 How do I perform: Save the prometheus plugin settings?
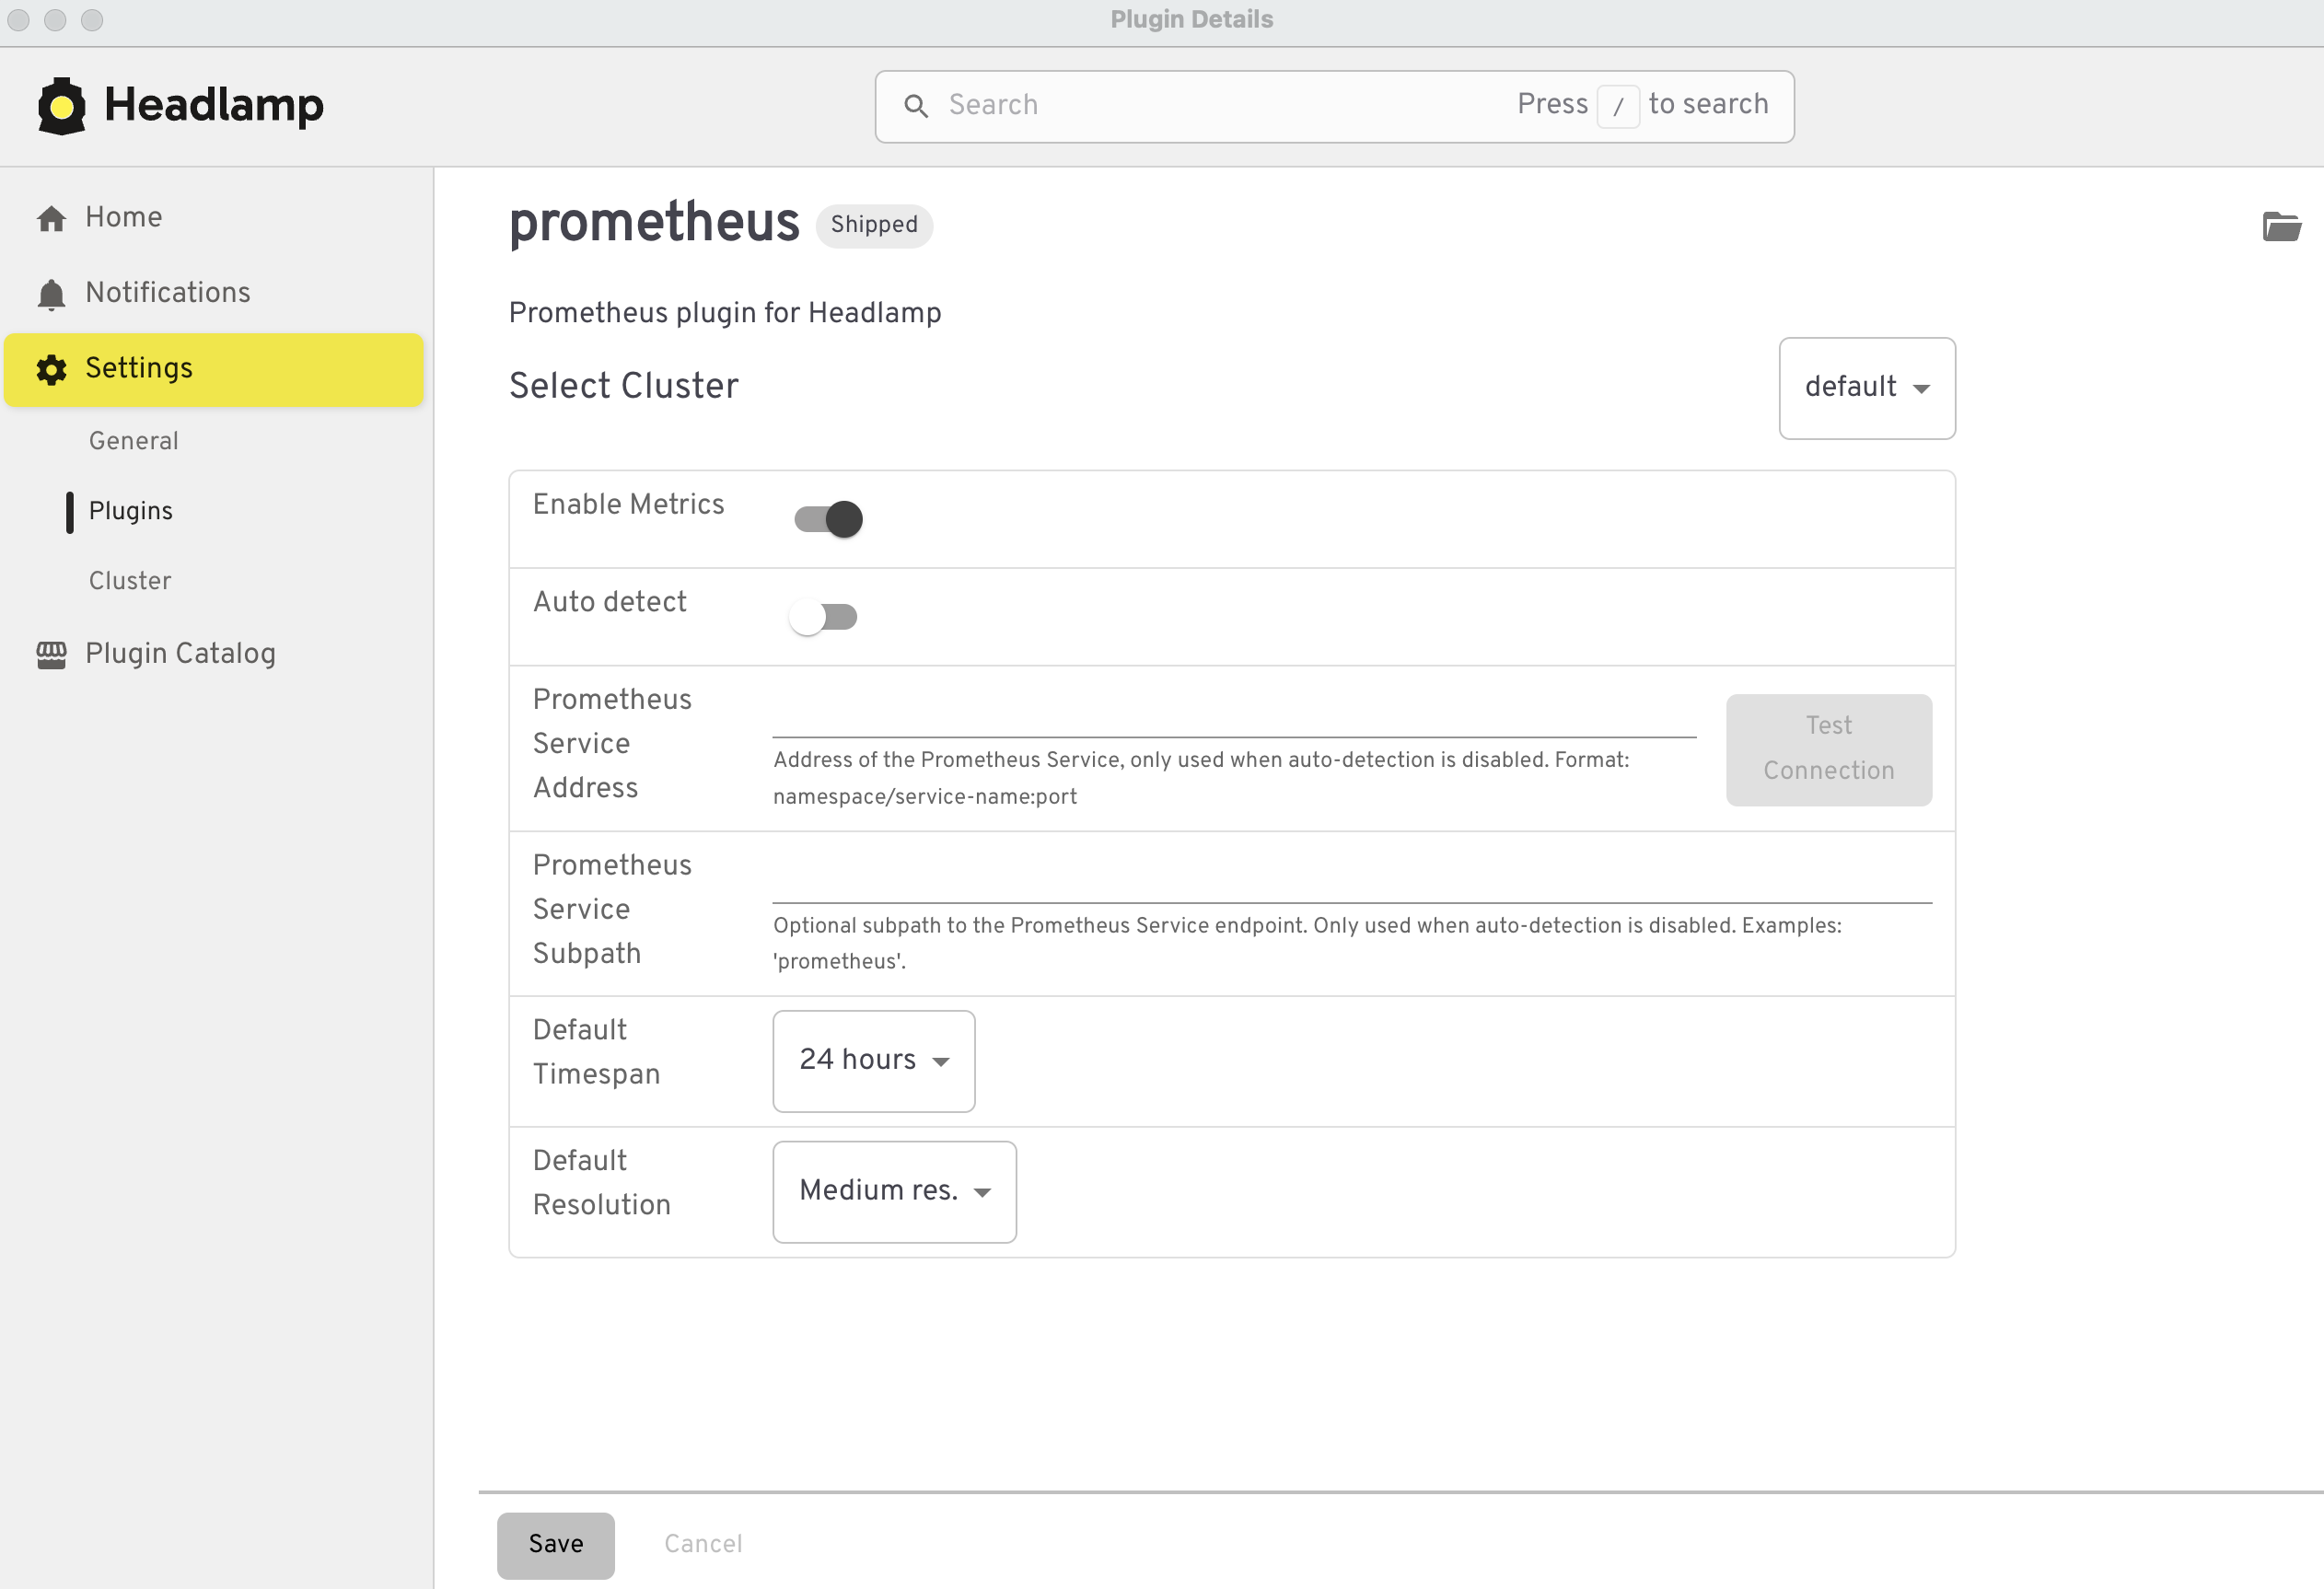tap(555, 1544)
